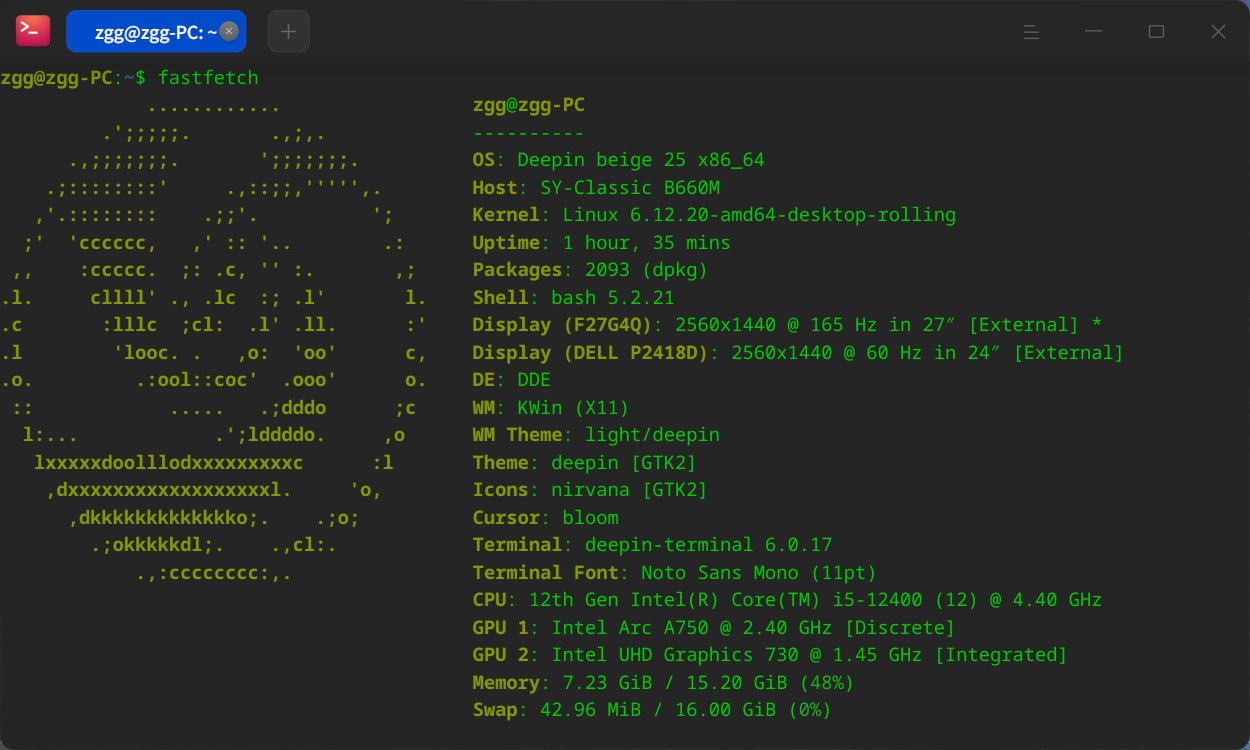Close the zgg@zgg-PC terminal tab
1250x750 pixels.
coord(229,31)
